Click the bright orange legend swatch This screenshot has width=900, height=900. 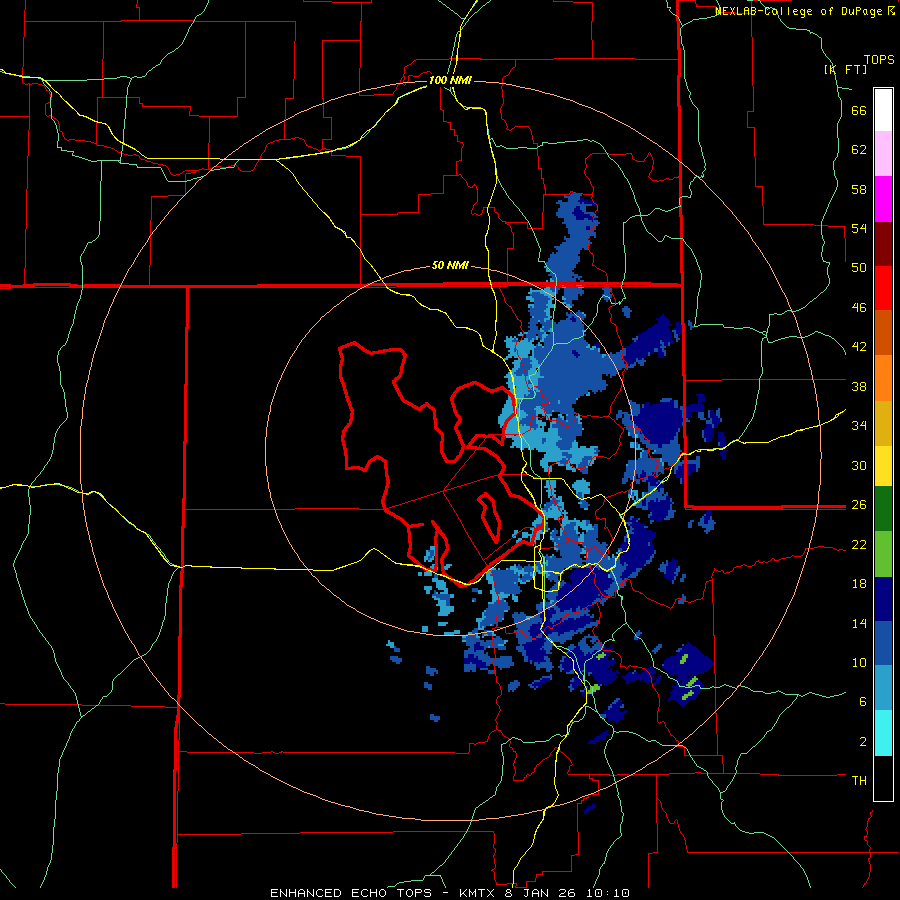883,378
